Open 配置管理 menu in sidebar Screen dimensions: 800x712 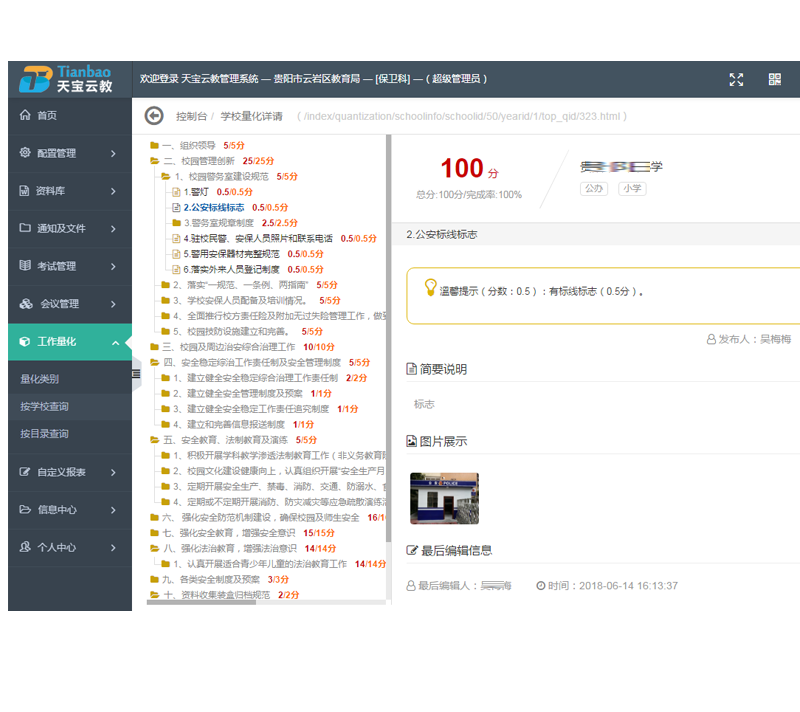click(70, 153)
